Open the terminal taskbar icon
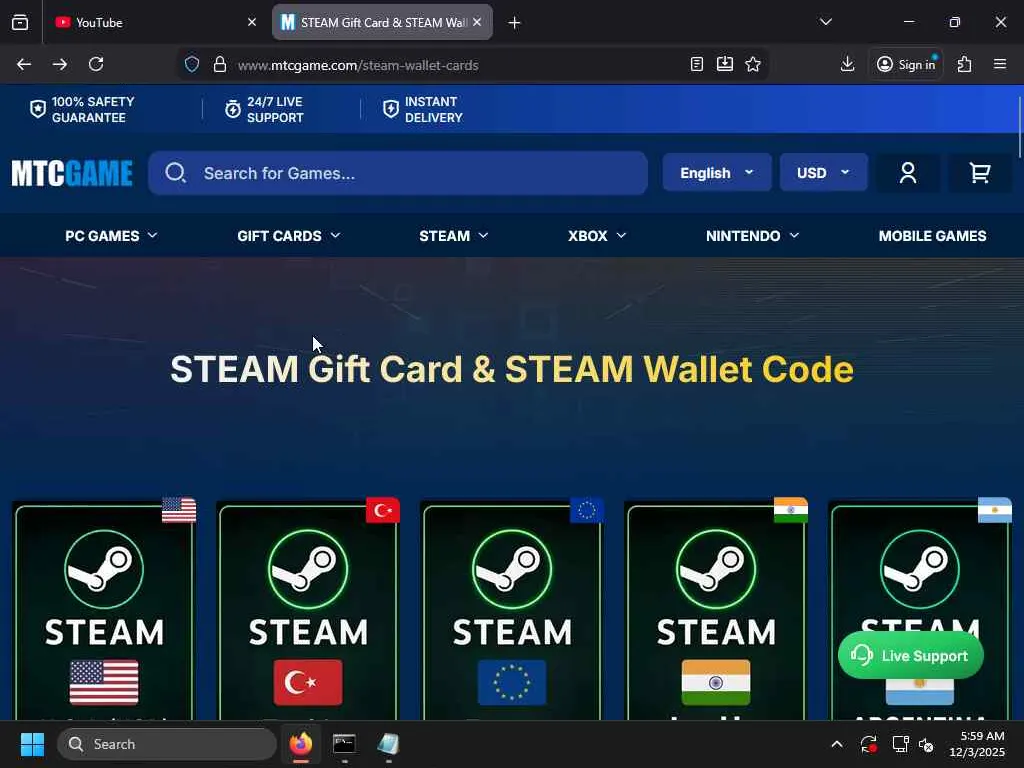This screenshot has height=768, width=1024. pos(344,744)
